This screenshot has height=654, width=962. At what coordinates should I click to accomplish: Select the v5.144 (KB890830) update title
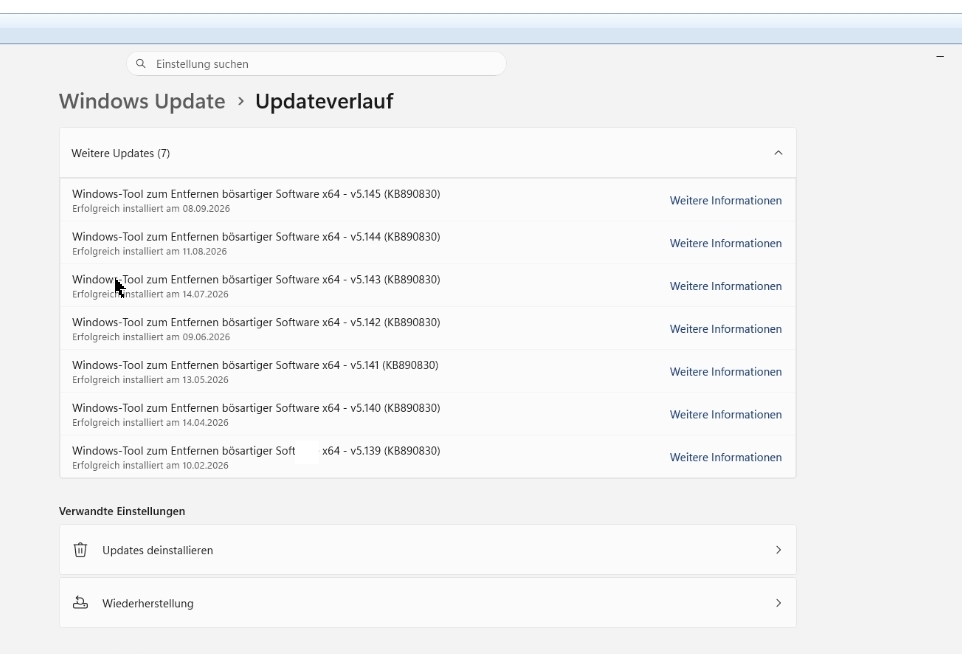[x=256, y=237]
